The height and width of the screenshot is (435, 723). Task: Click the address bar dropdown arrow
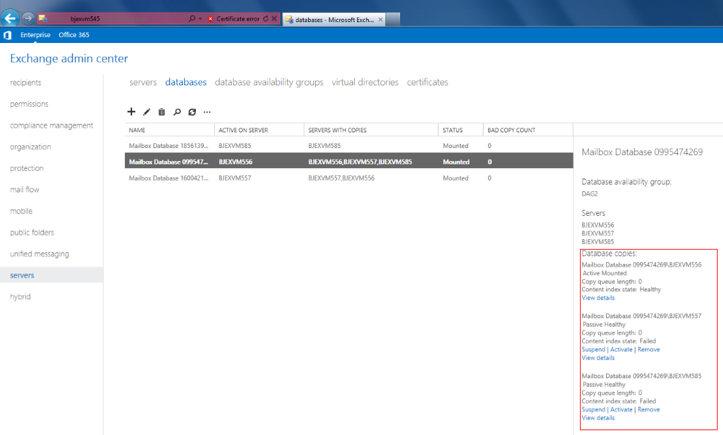pyautogui.click(x=200, y=19)
